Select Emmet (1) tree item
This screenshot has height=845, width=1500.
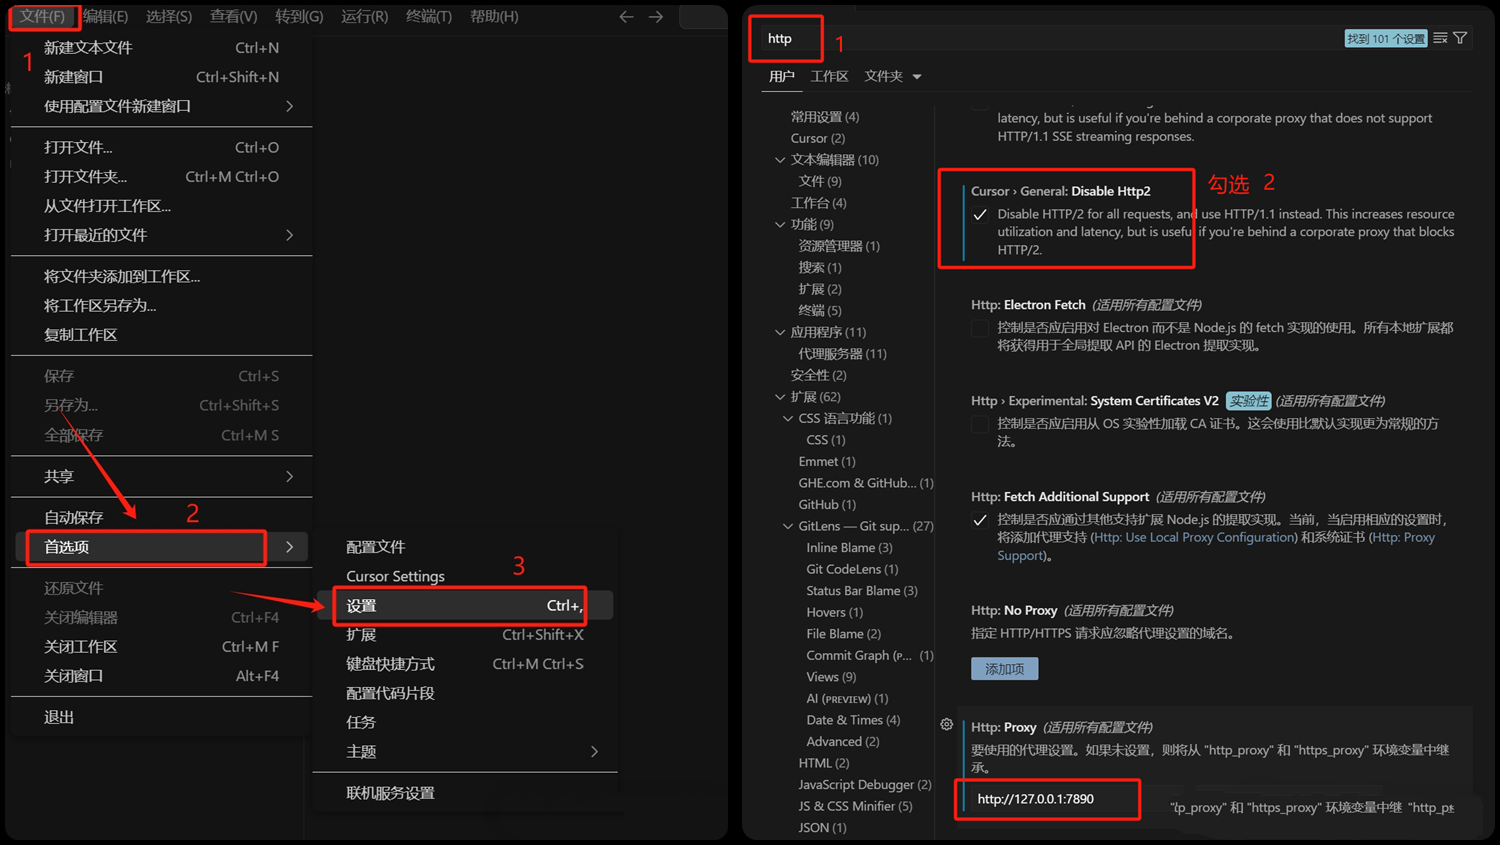coord(827,462)
